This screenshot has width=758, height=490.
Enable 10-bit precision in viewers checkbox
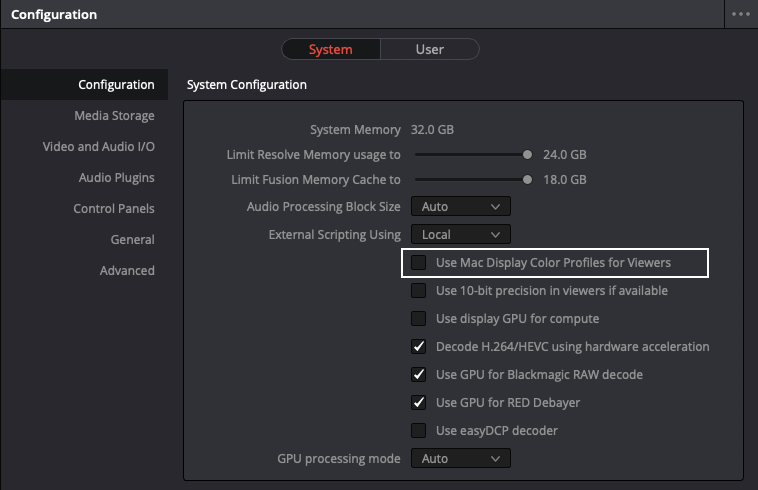click(419, 290)
